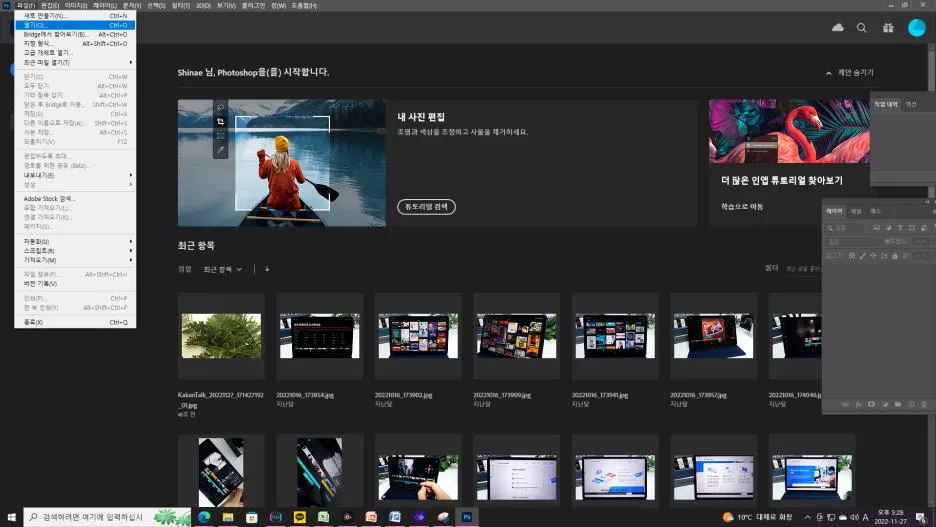936x527 pixels.
Task: Switch to the 작업 내역 panel tab
Action: (886, 104)
